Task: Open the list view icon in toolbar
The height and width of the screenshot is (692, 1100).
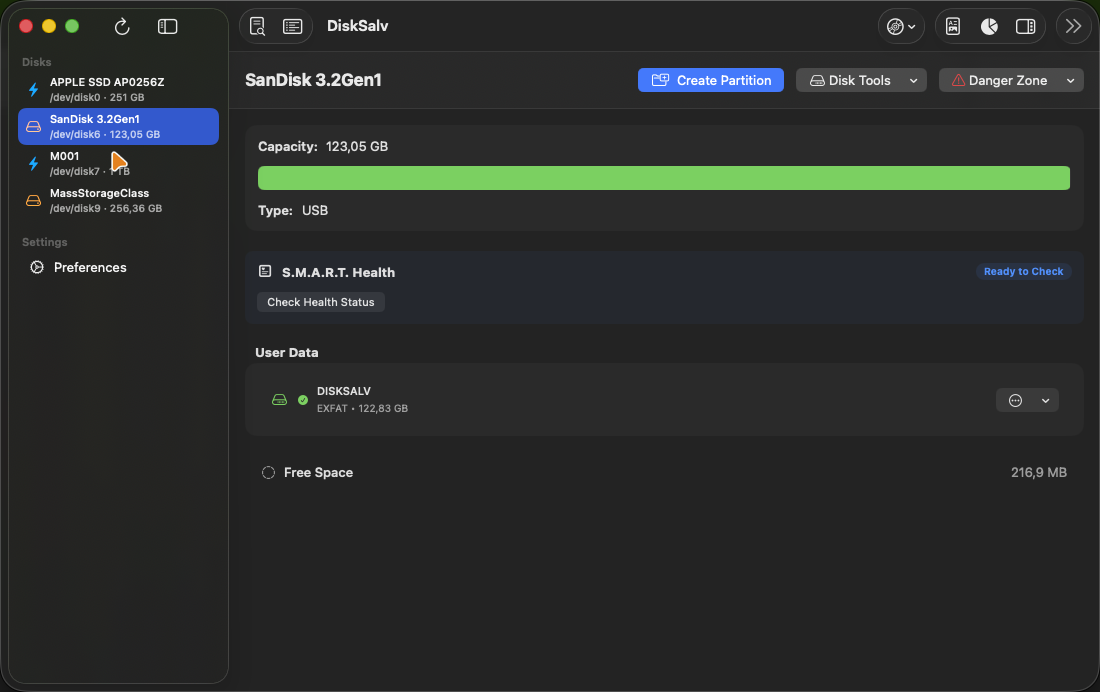Action: (x=293, y=27)
